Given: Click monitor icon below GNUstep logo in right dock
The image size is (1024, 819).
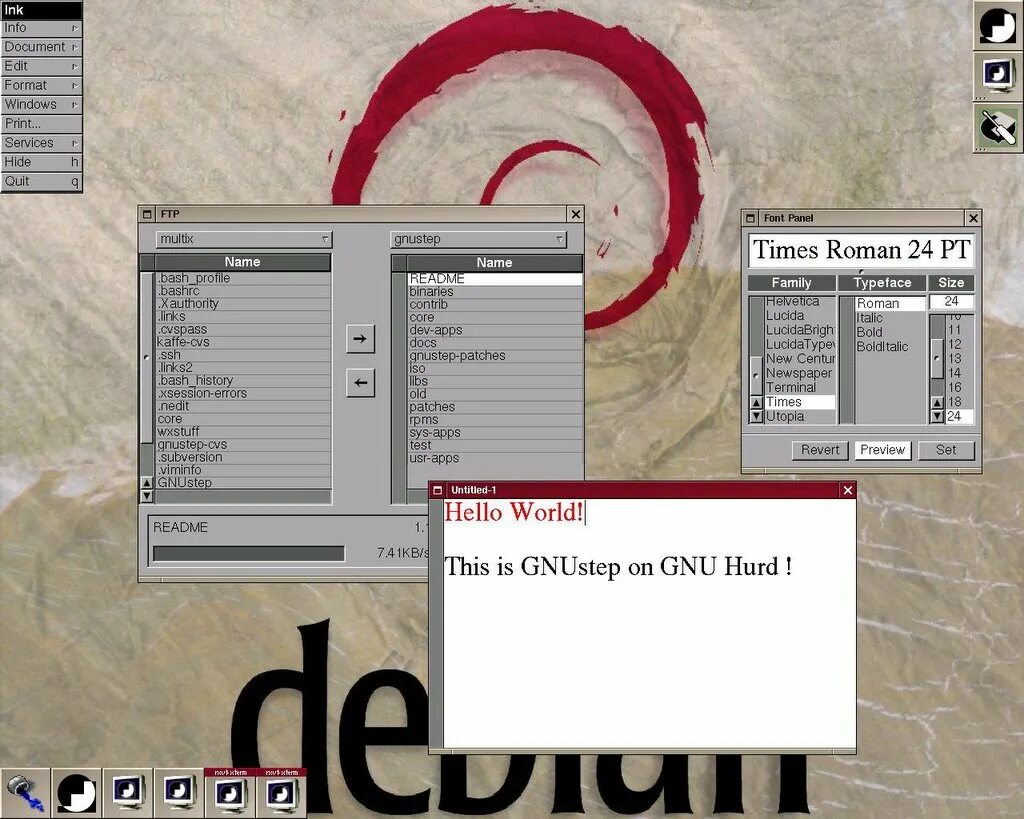Looking at the screenshot, I should pos(997,76).
